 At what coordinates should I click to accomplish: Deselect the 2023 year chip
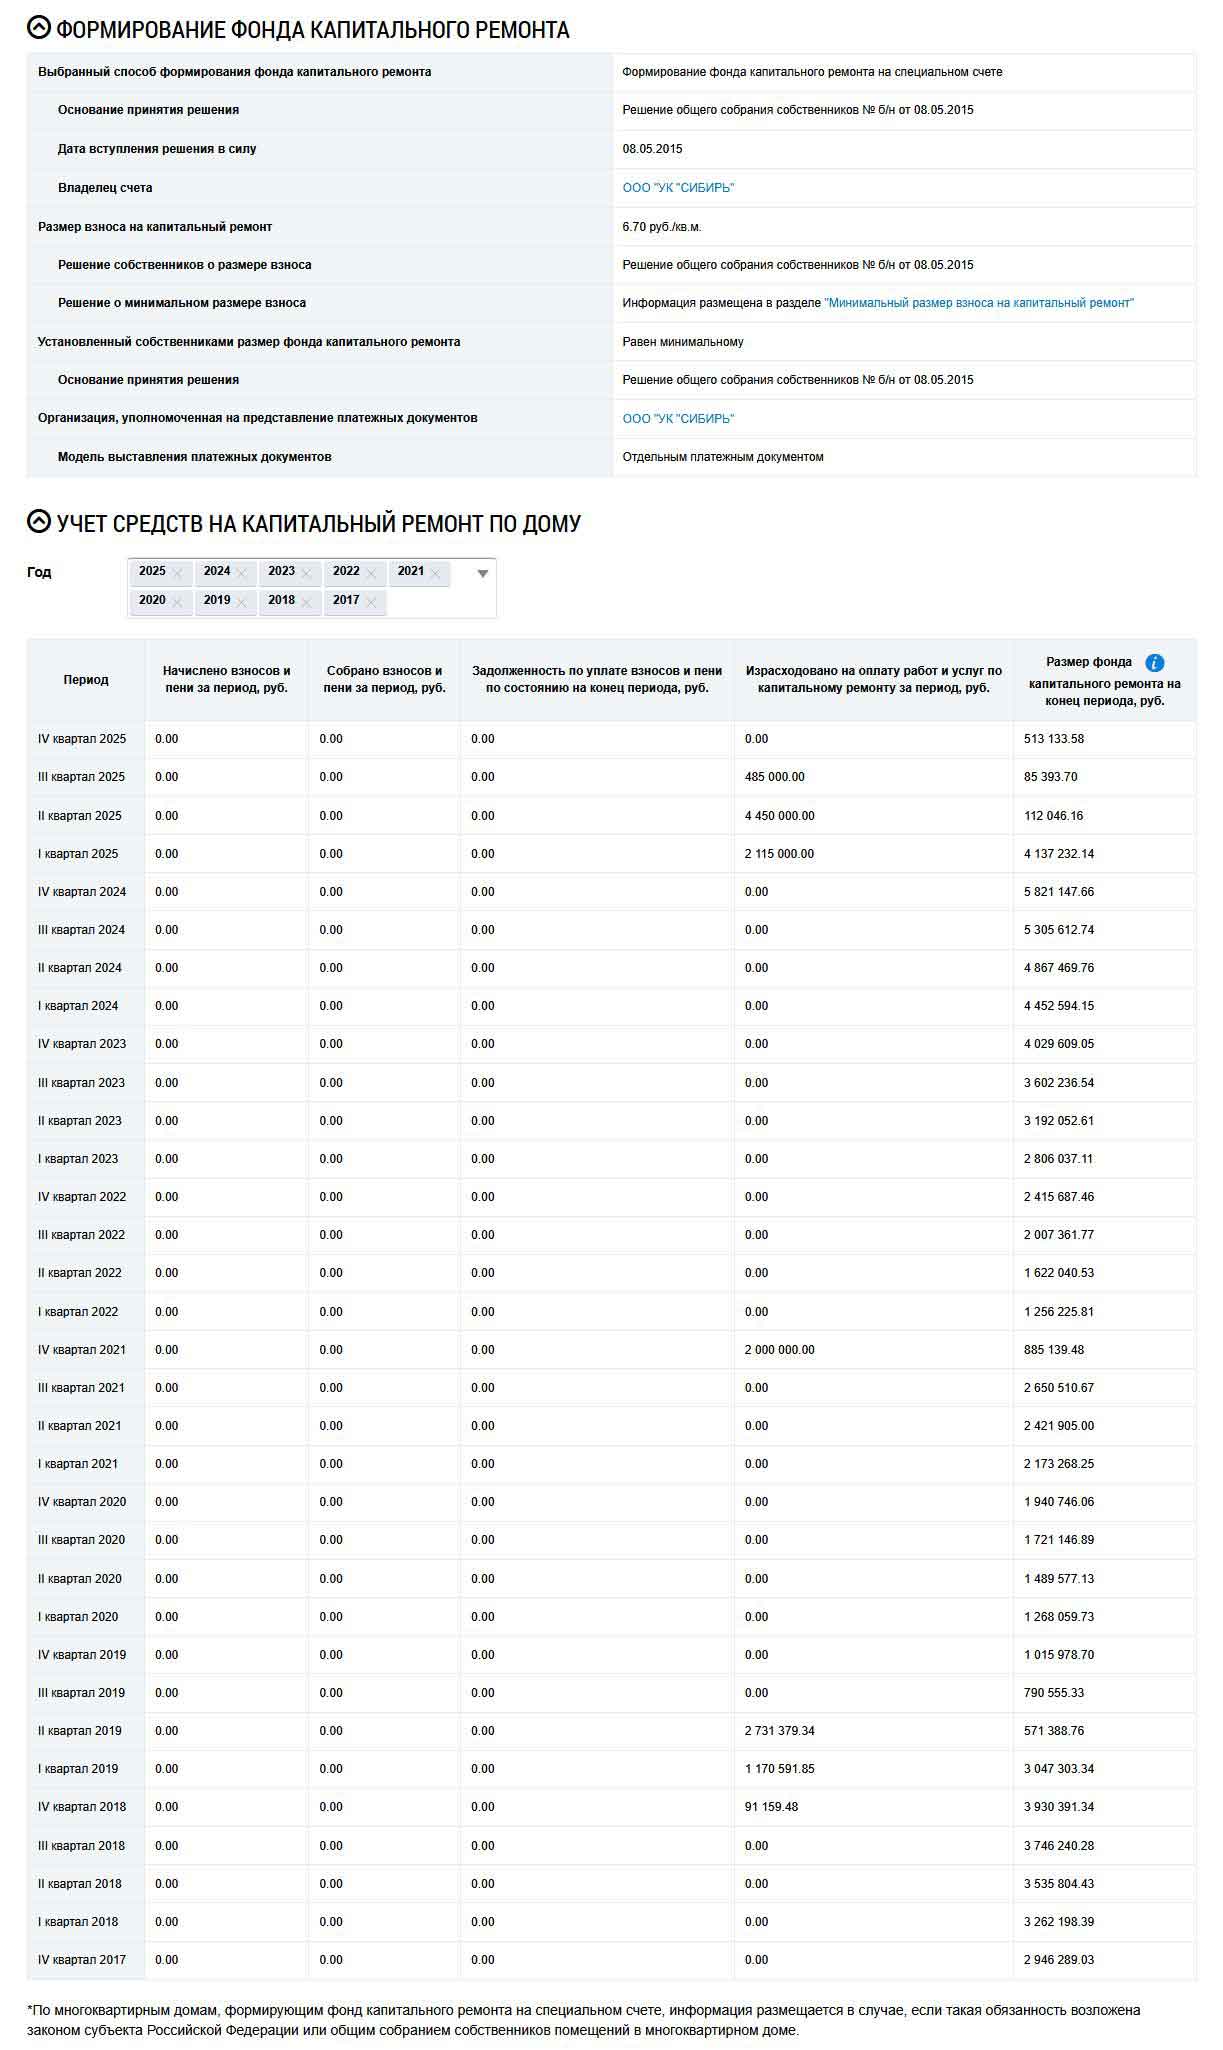[305, 572]
